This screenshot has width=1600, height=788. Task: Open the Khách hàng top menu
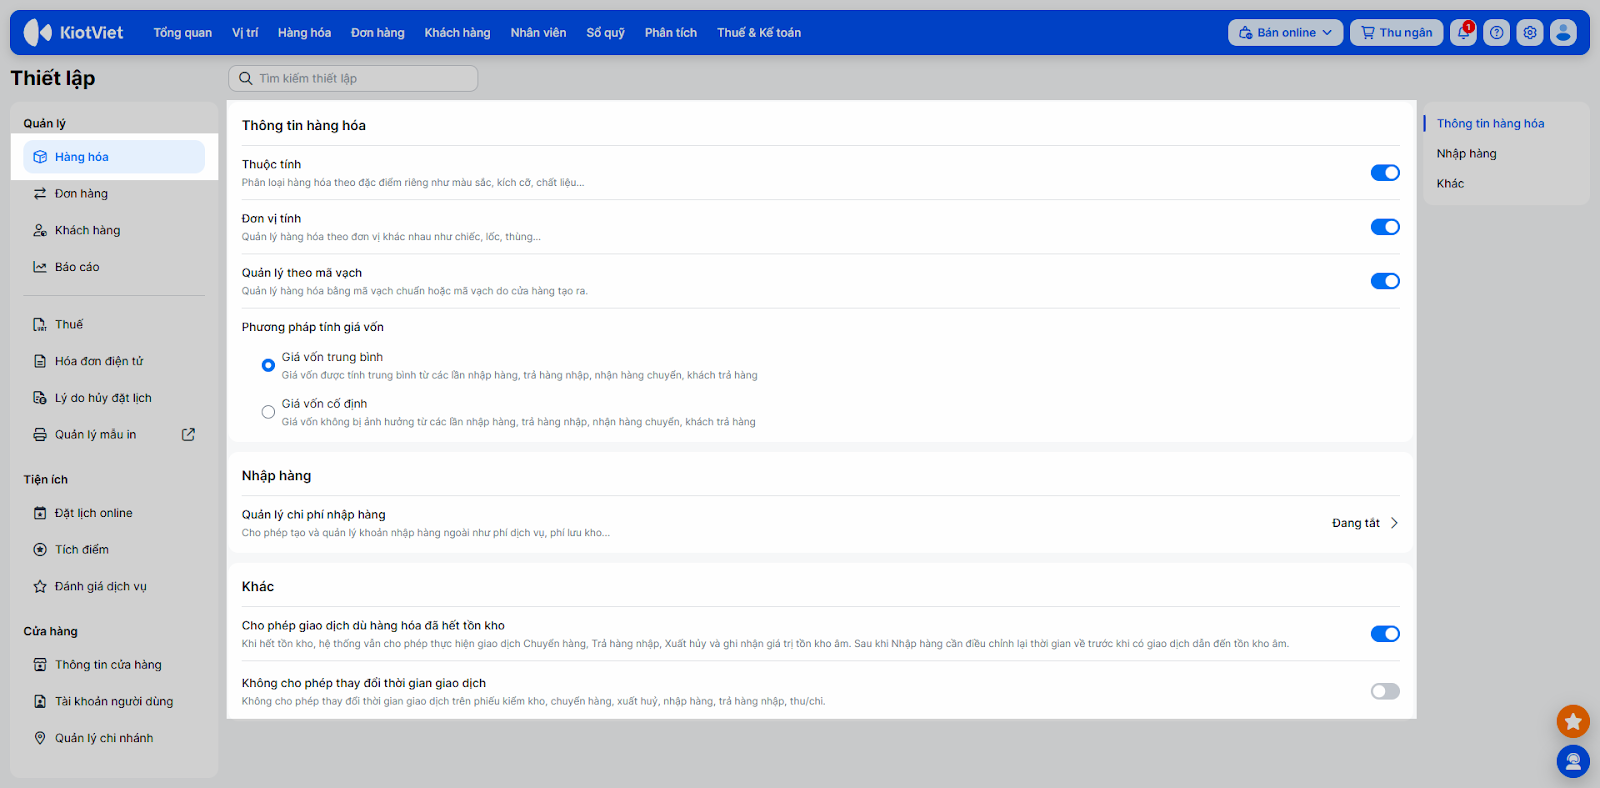pos(457,33)
